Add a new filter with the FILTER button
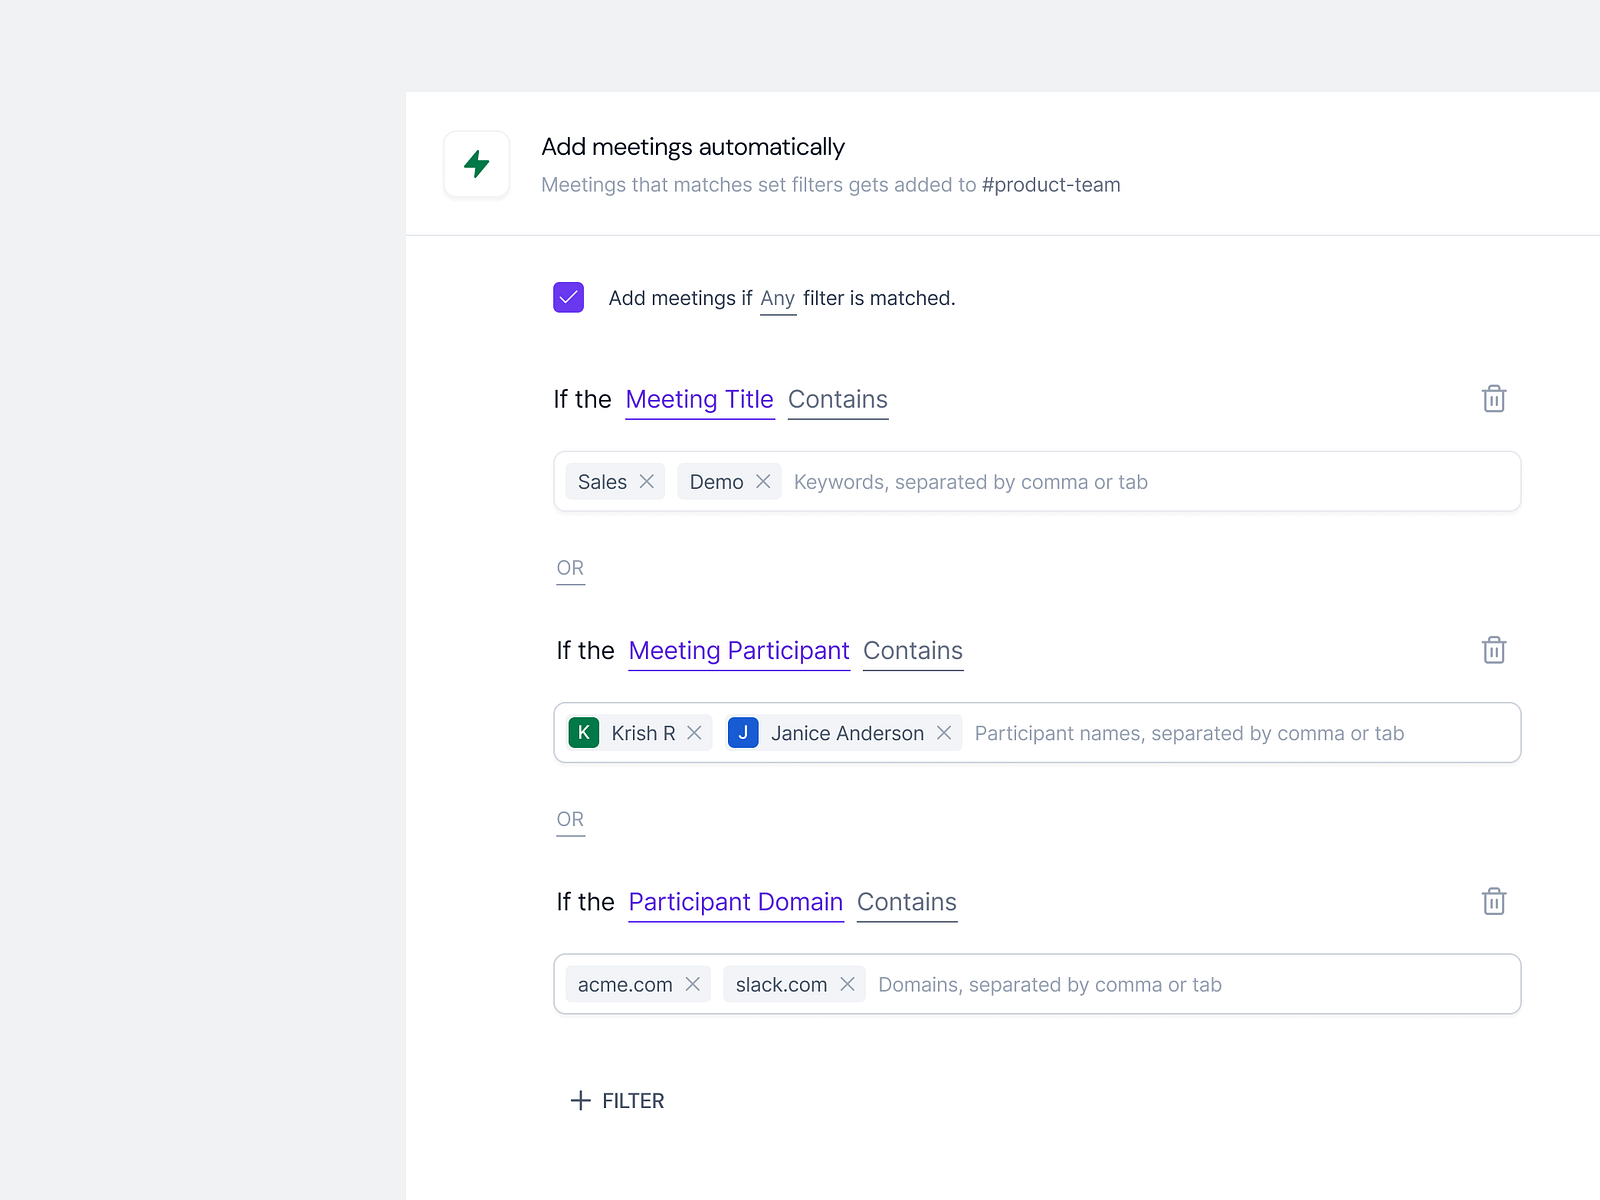This screenshot has width=1600, height=1200. tap(617, 1100)
